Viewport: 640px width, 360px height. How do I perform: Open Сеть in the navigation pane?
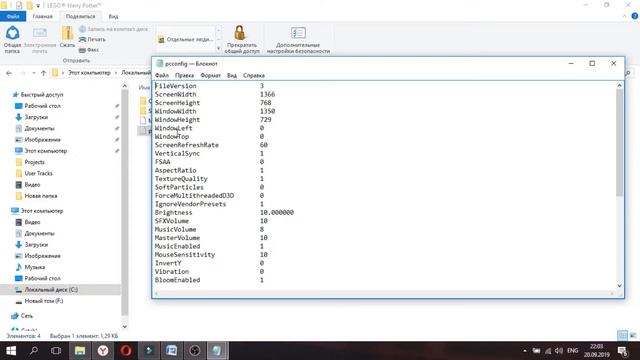click(x=27, y=316)
